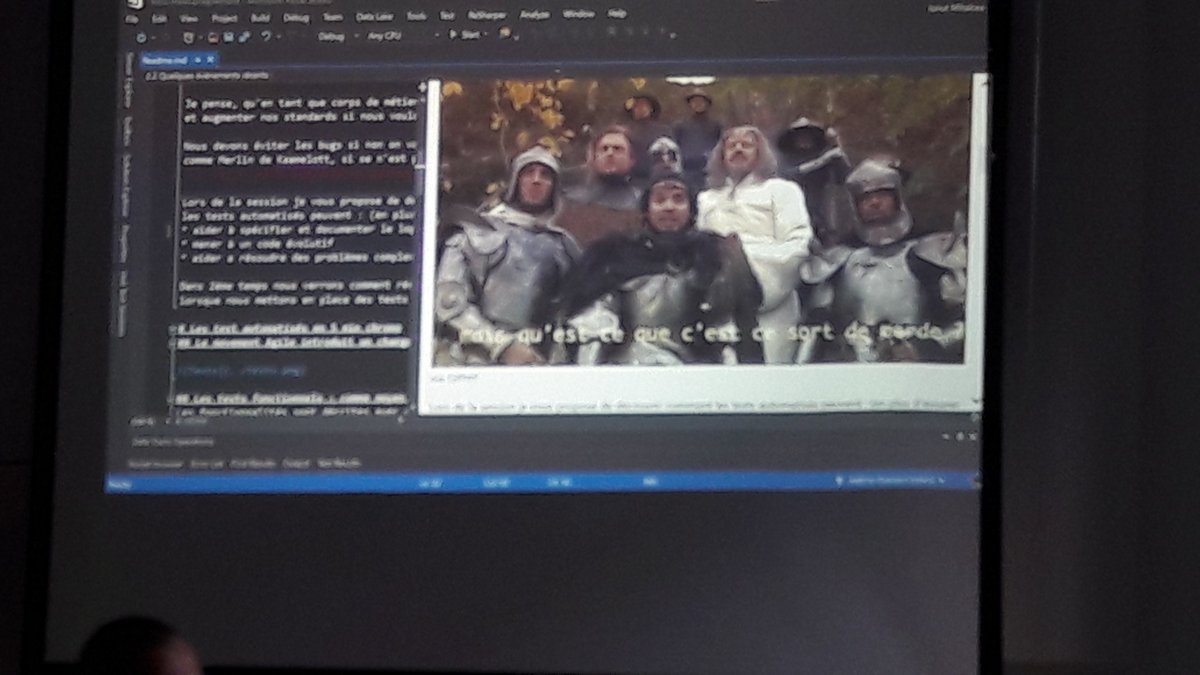Open the Project menu
This screenshot has height=675, width=1200.
point(224,16)
